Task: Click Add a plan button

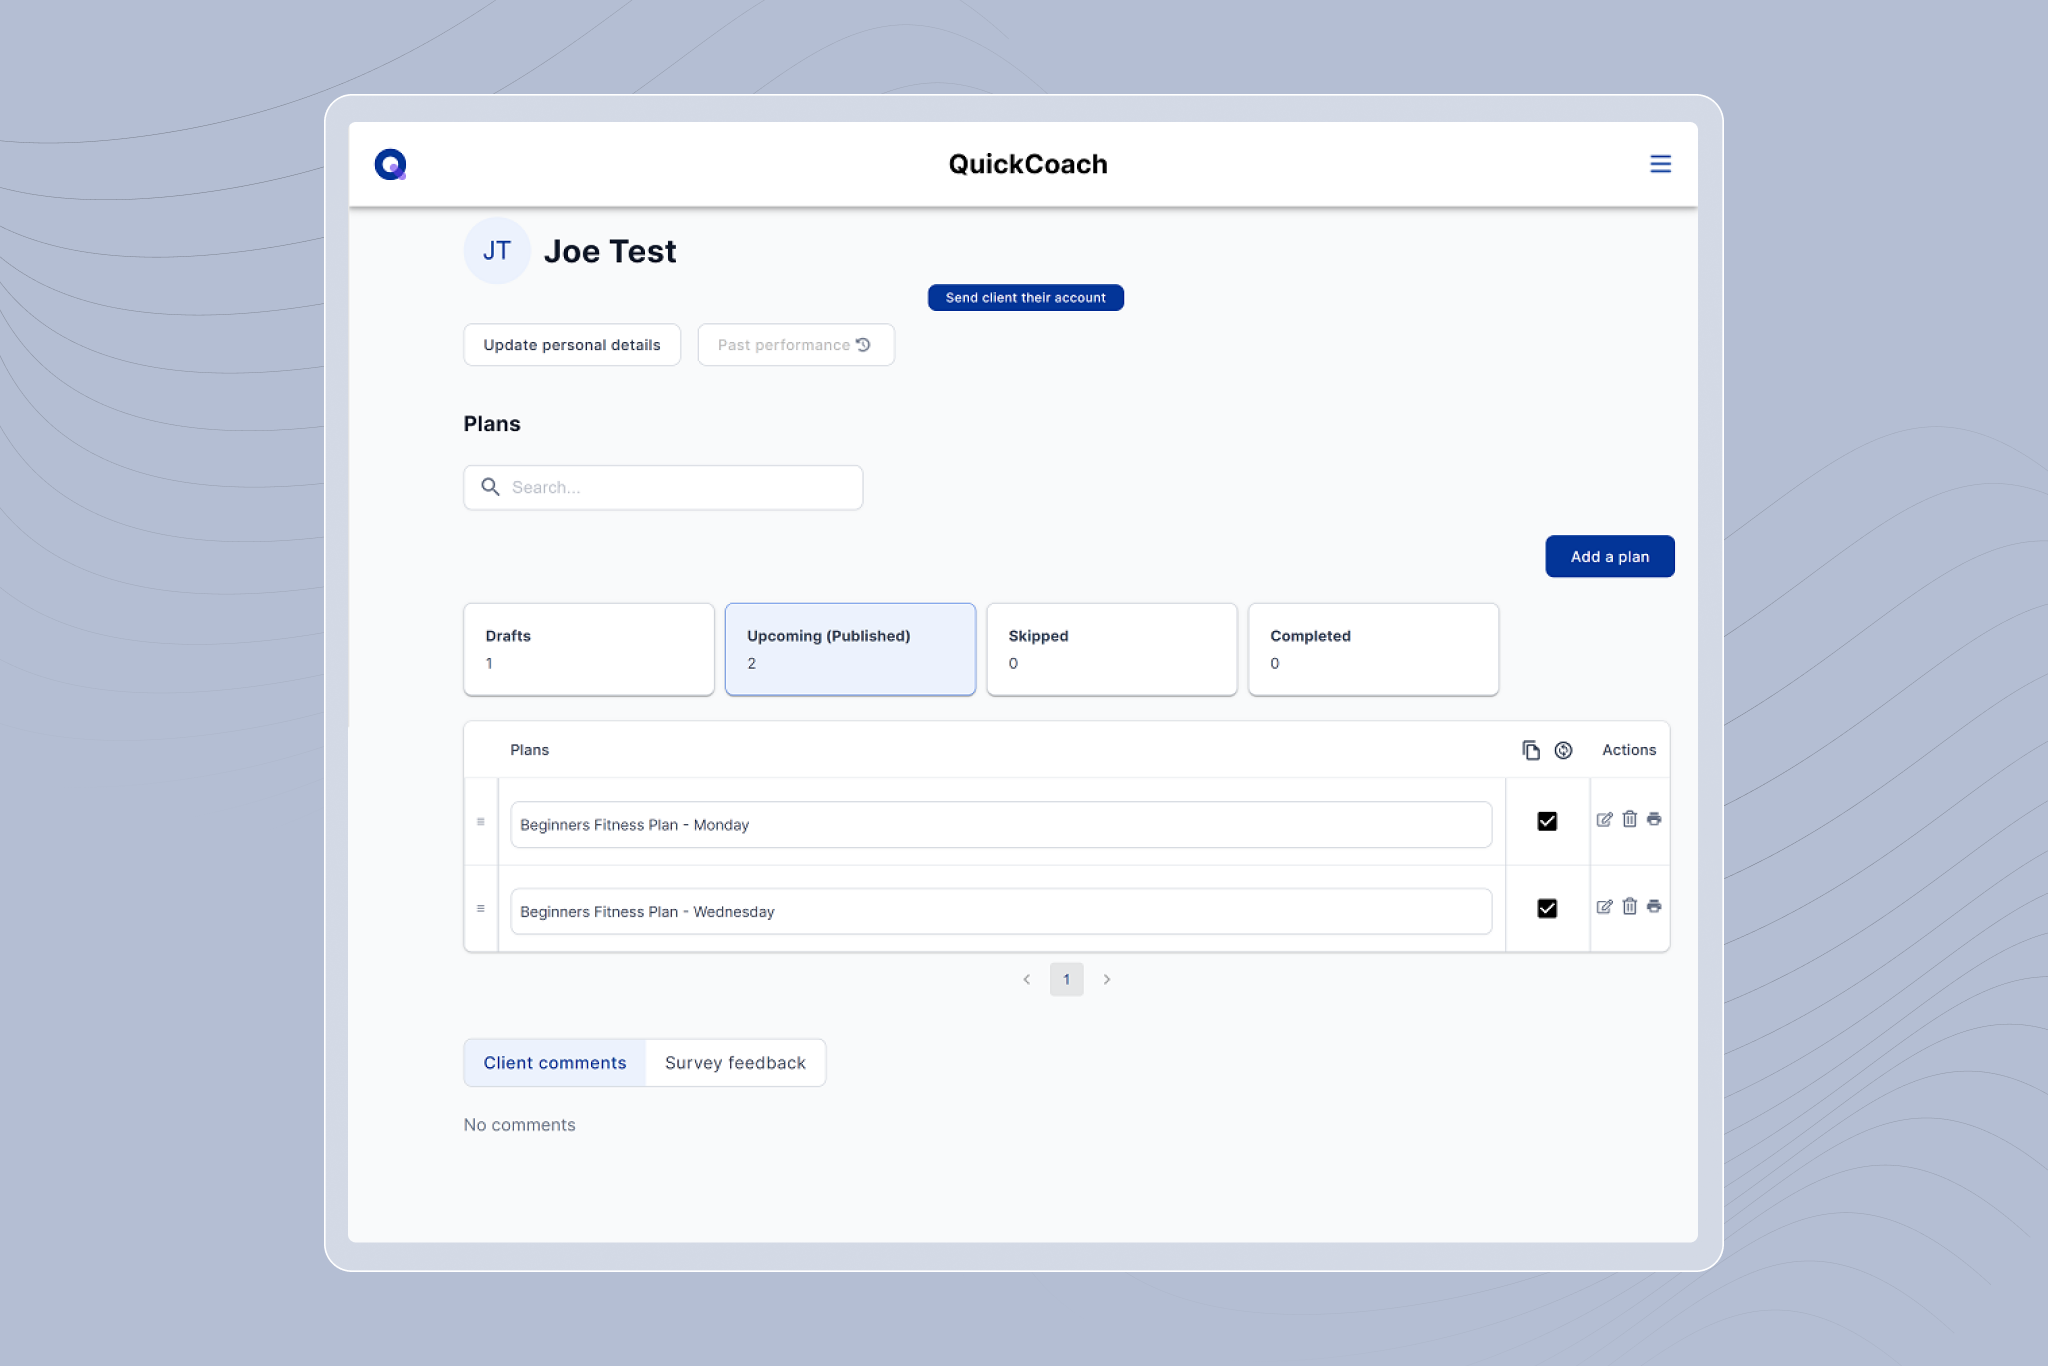Action: click(1611, 556)
